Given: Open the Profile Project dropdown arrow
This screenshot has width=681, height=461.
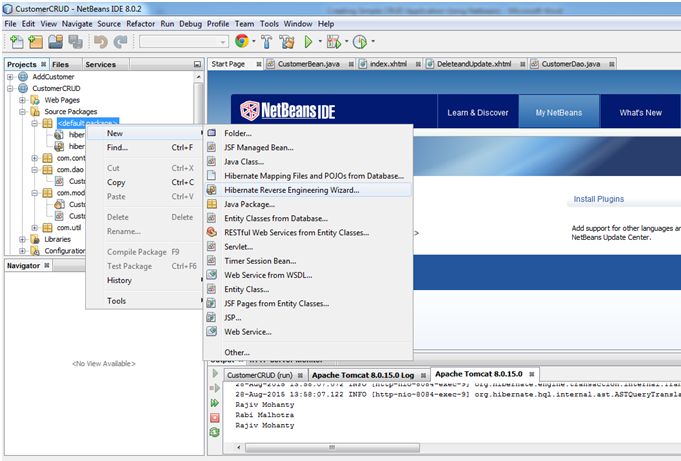Looking at the screenshot, I should (373, 42).
